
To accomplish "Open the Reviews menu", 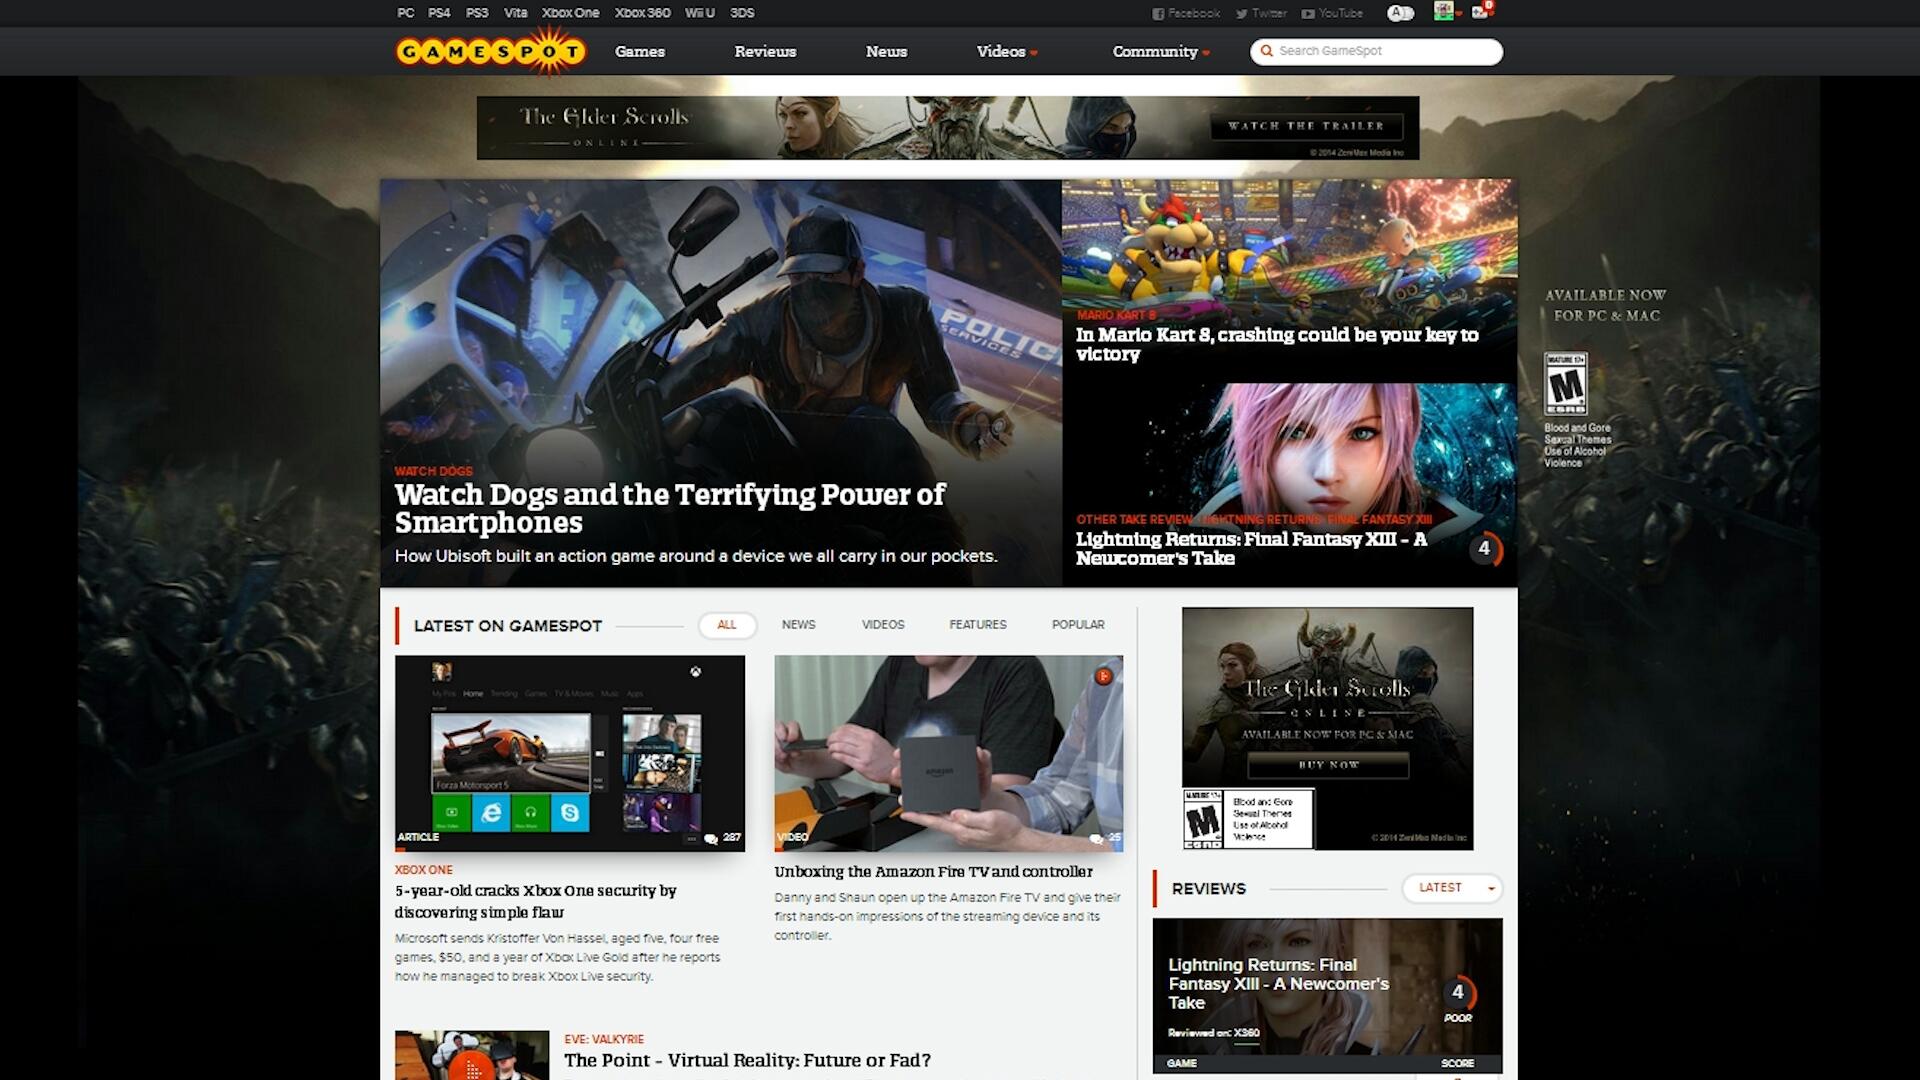I will [765, 51].
